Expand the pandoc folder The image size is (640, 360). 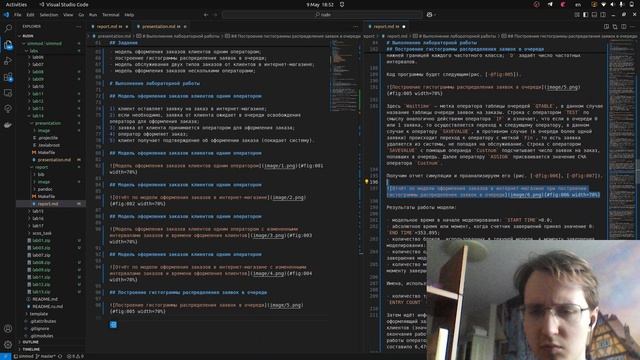45,189
